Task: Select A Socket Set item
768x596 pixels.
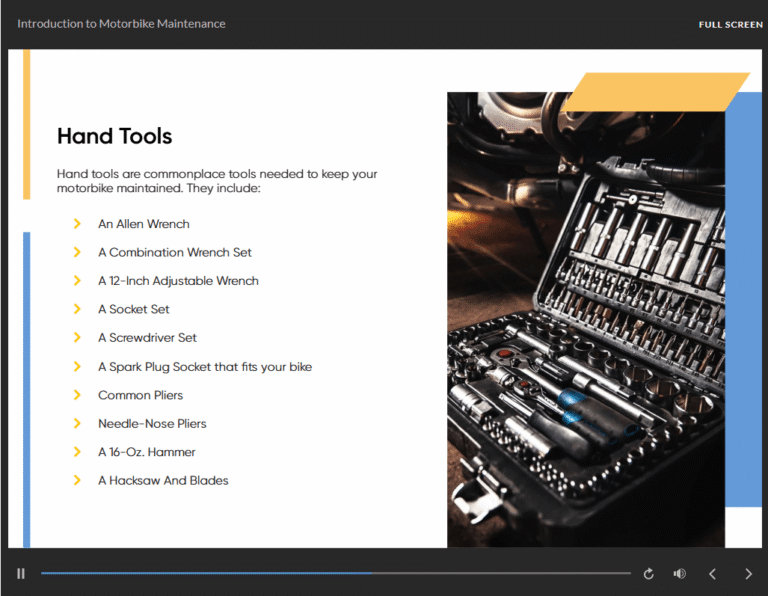Action: tap(133, 309)
